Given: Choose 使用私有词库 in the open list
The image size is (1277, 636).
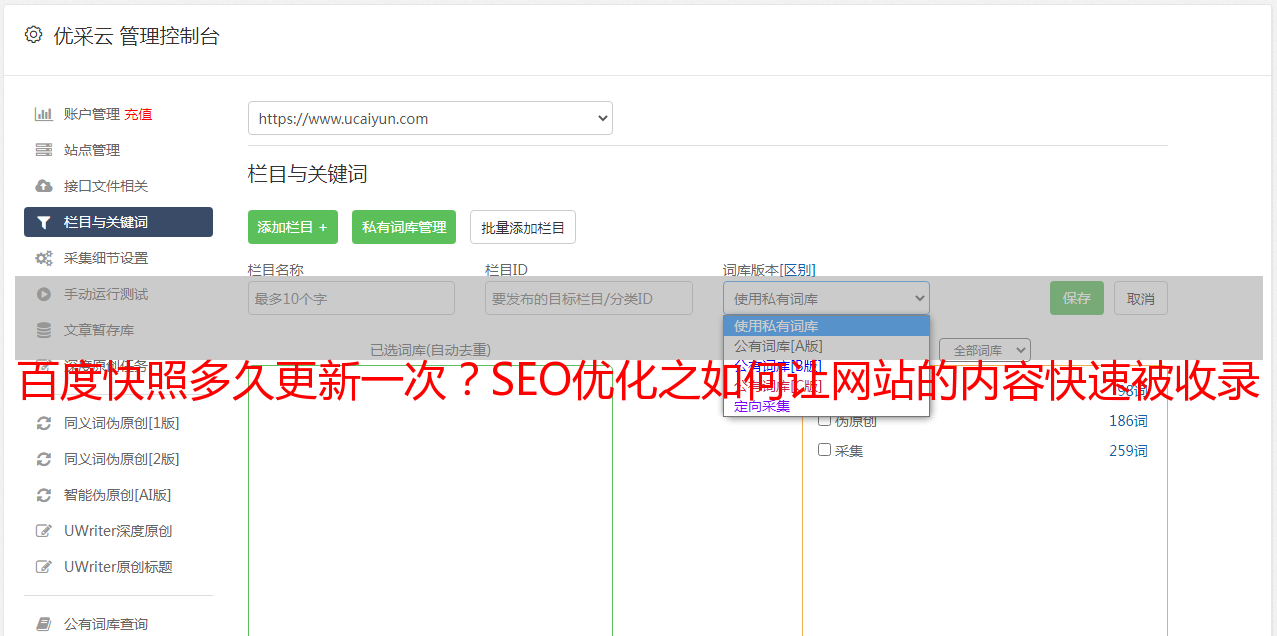Looking at the screenshot, I should pos(826,325).
